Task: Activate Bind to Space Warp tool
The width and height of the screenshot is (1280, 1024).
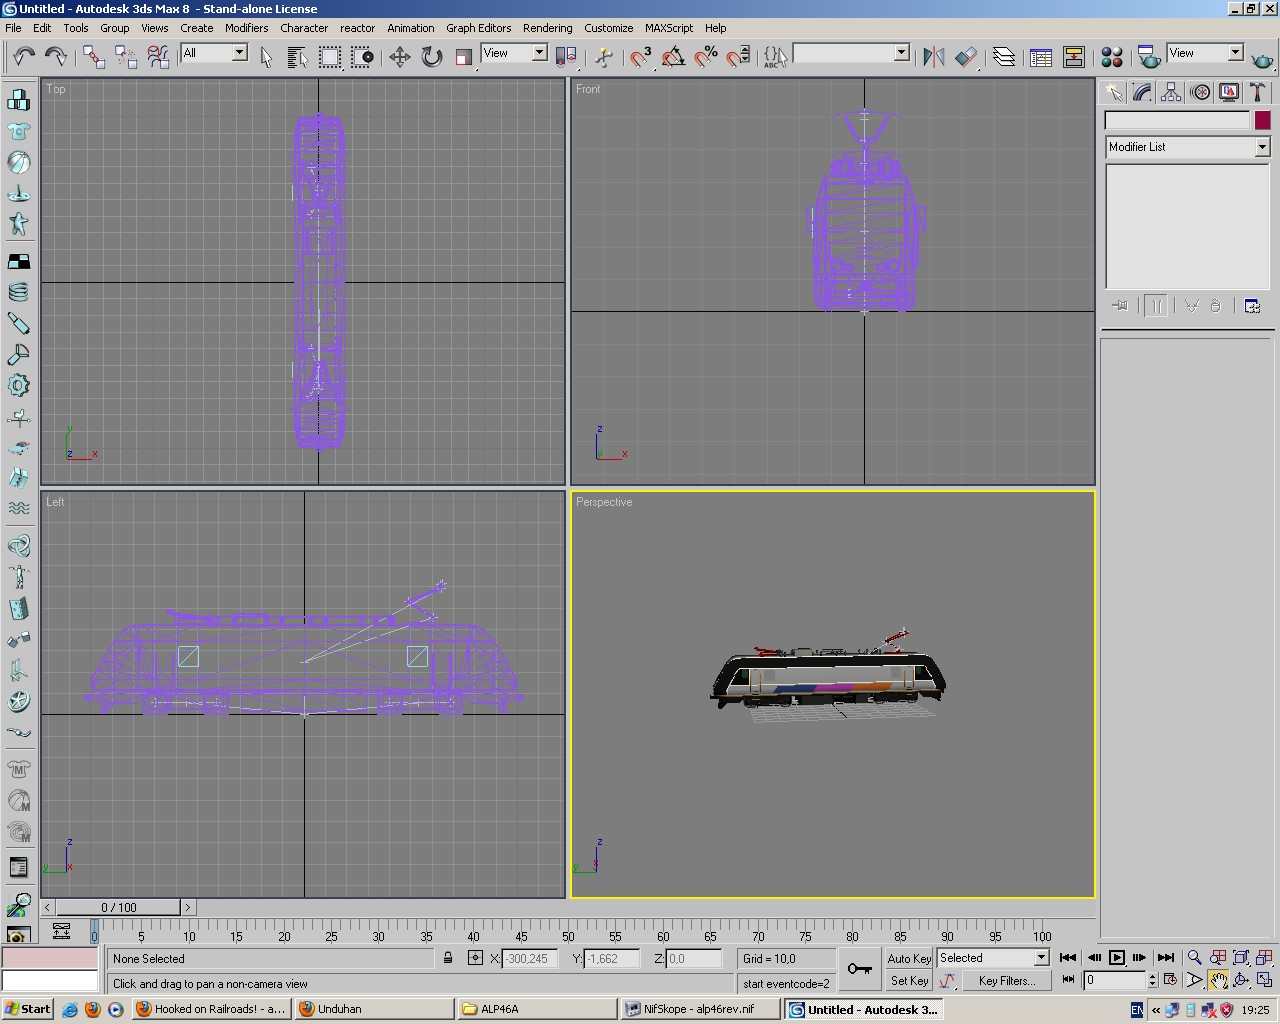Action: pyautogui.click(x=158, y=56)
